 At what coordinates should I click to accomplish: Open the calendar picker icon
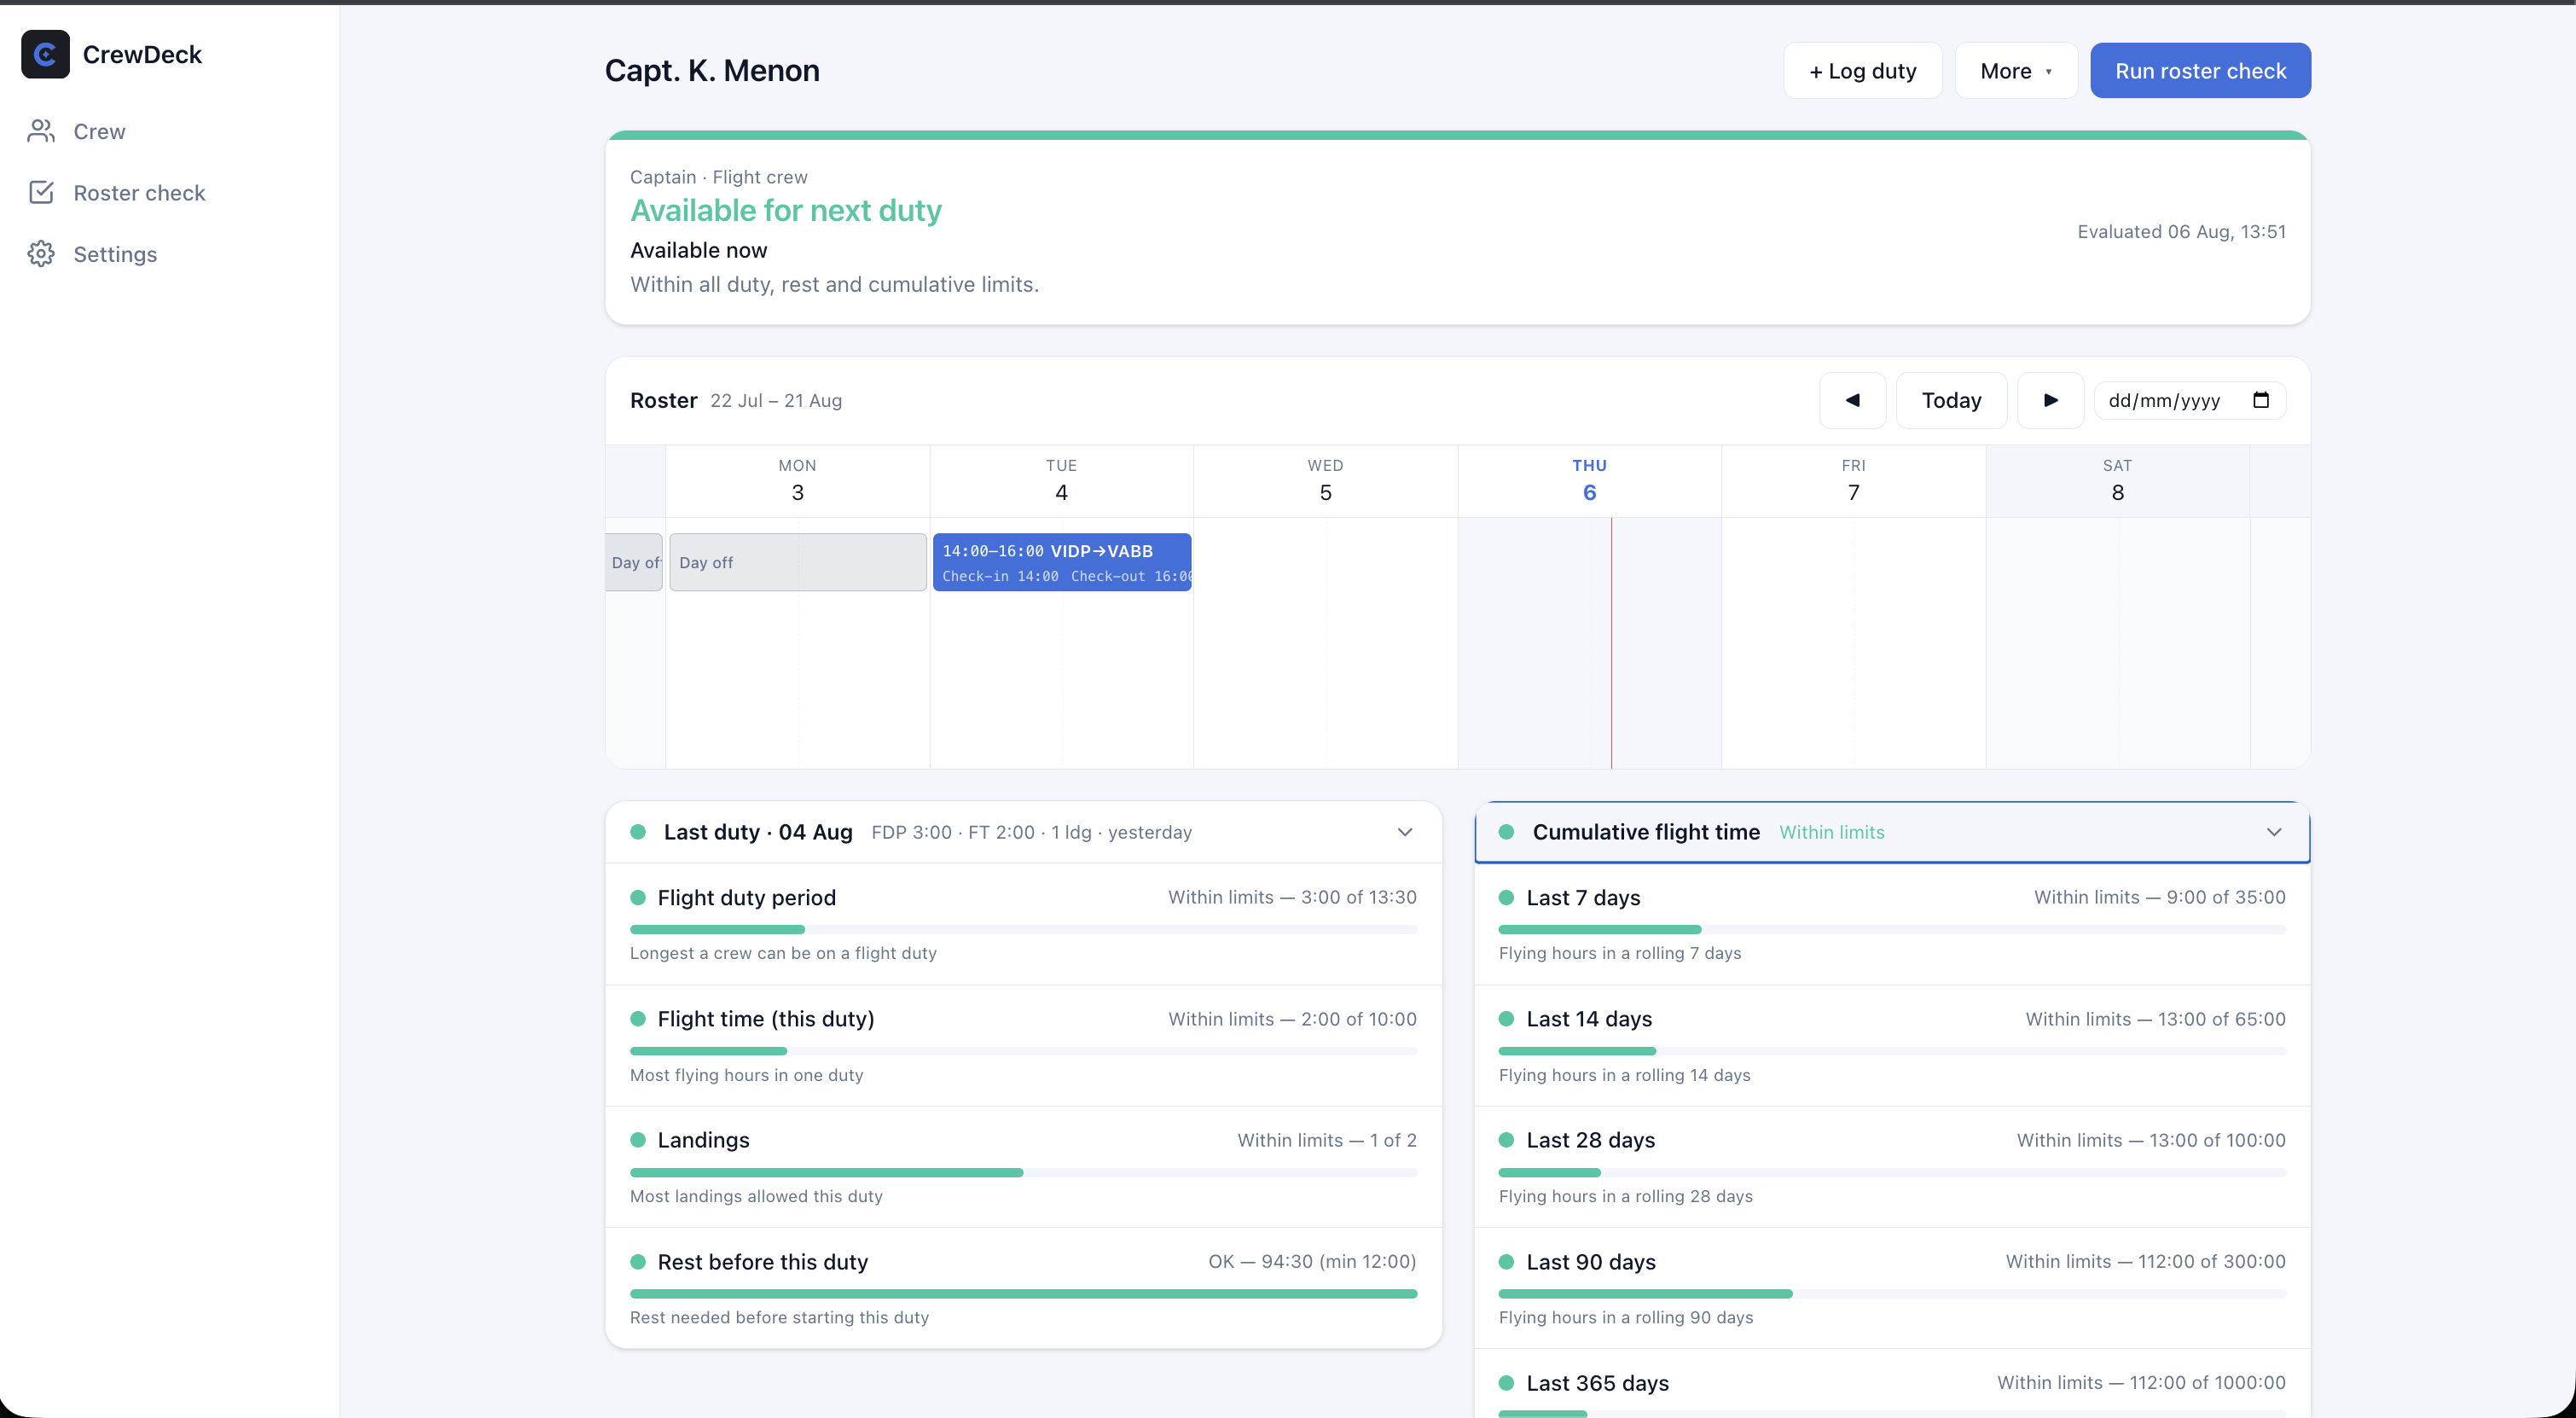[x=2261, y=400]
